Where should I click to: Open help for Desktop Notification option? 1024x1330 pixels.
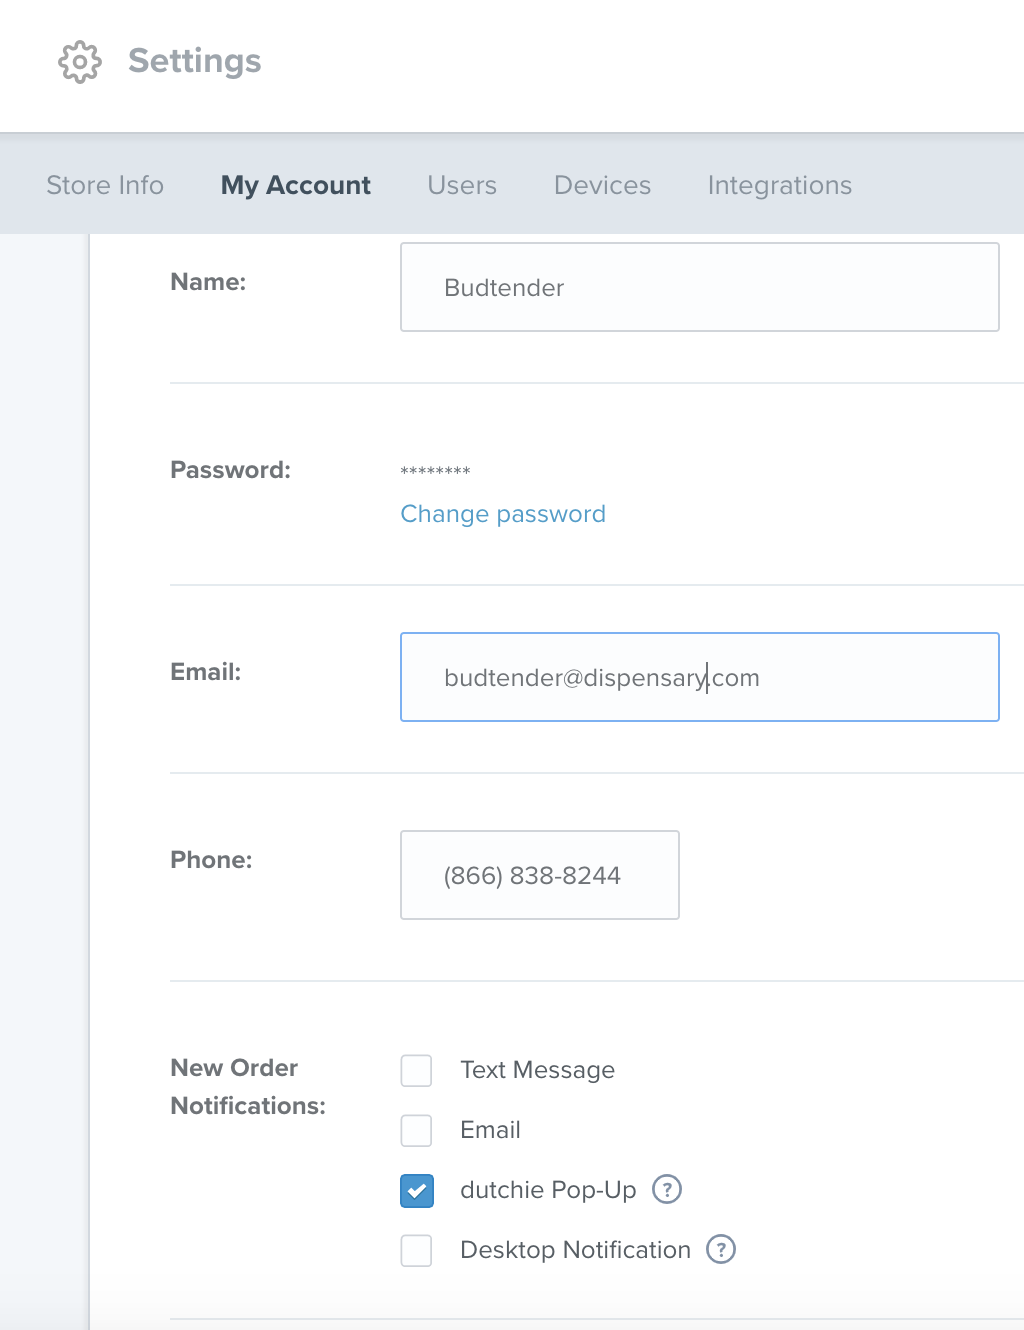721,1249
